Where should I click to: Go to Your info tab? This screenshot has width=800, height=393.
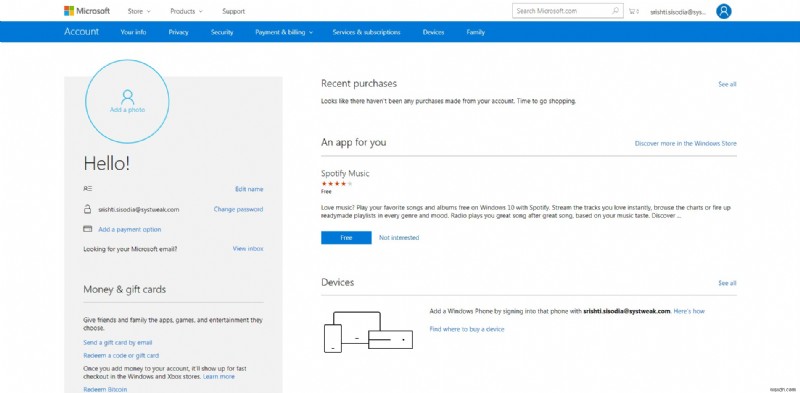click(133, 32)
